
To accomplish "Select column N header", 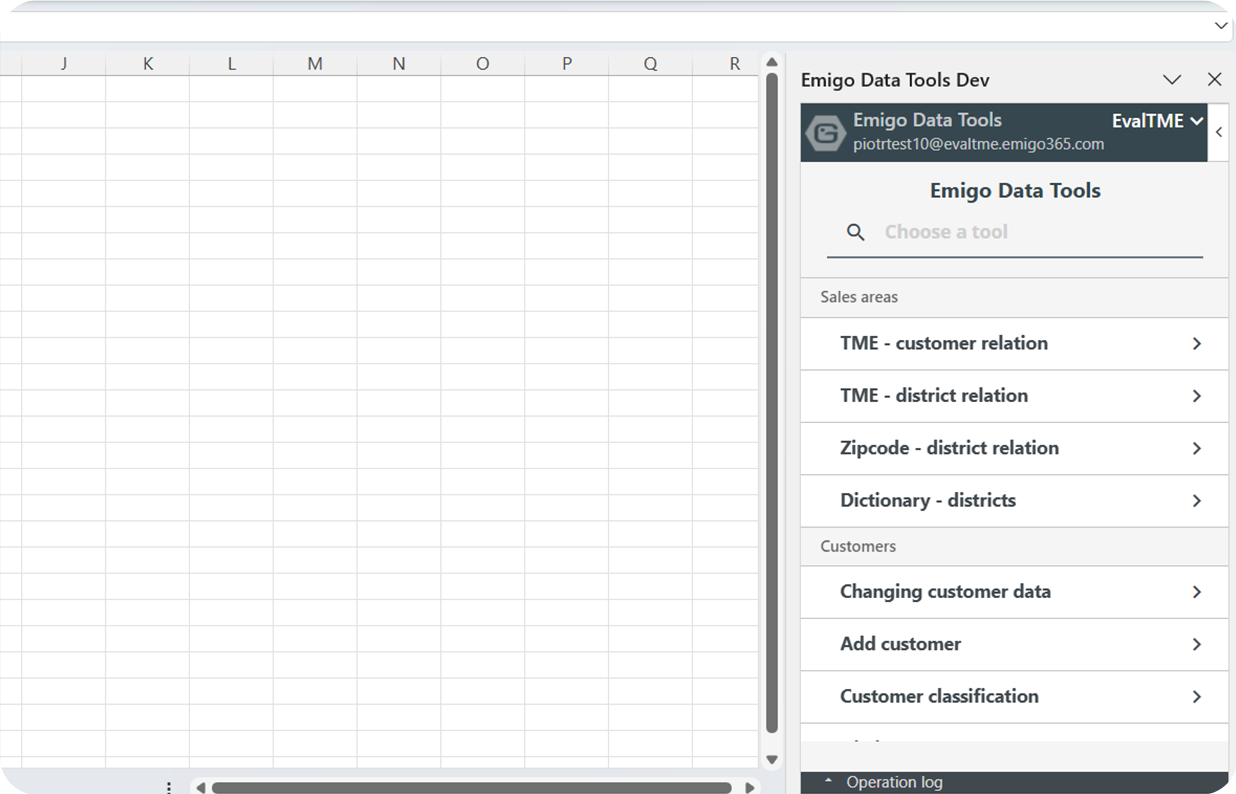I will pyautogui.click(x=399, y=64).
